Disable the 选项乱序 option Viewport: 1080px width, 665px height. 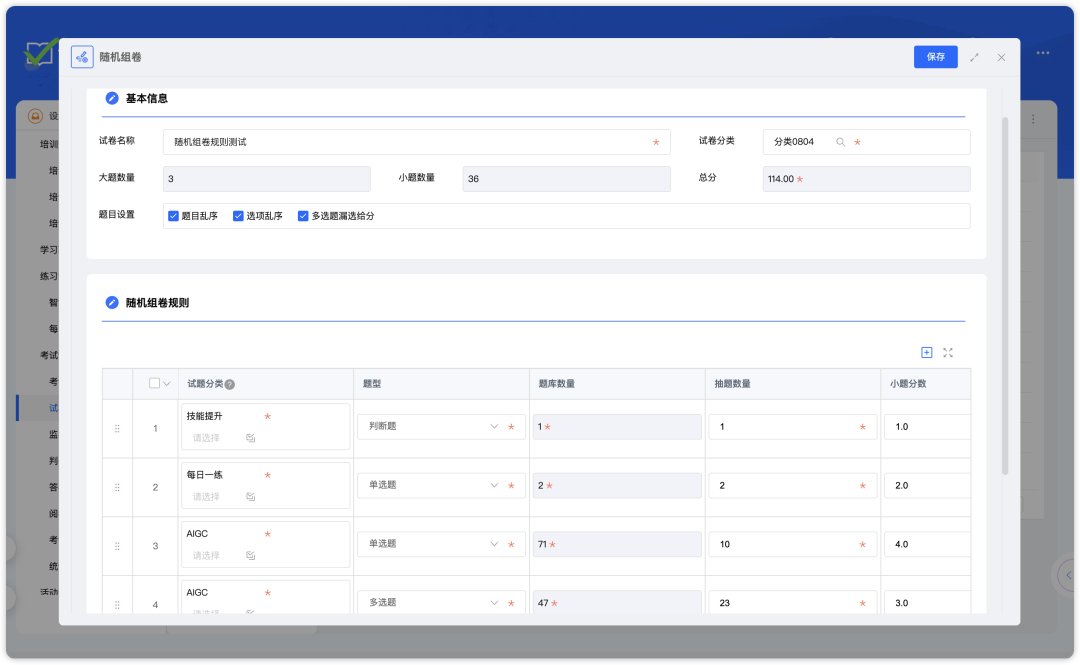(x=238, y=215)
